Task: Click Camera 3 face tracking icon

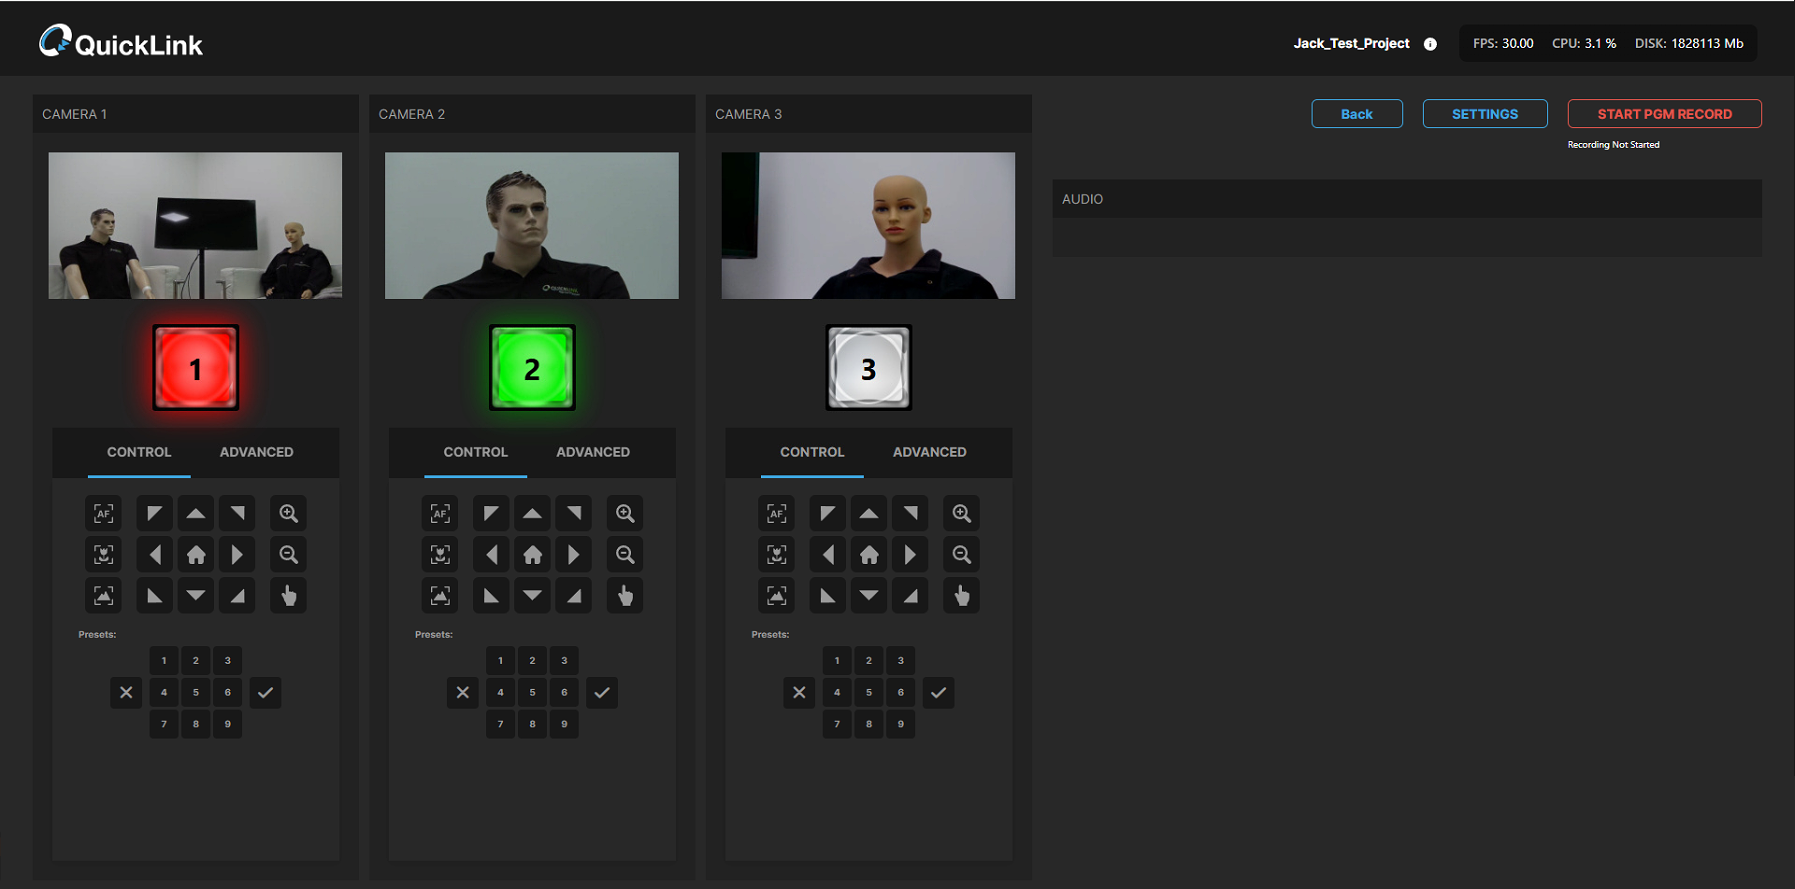Action: point(776,555)
